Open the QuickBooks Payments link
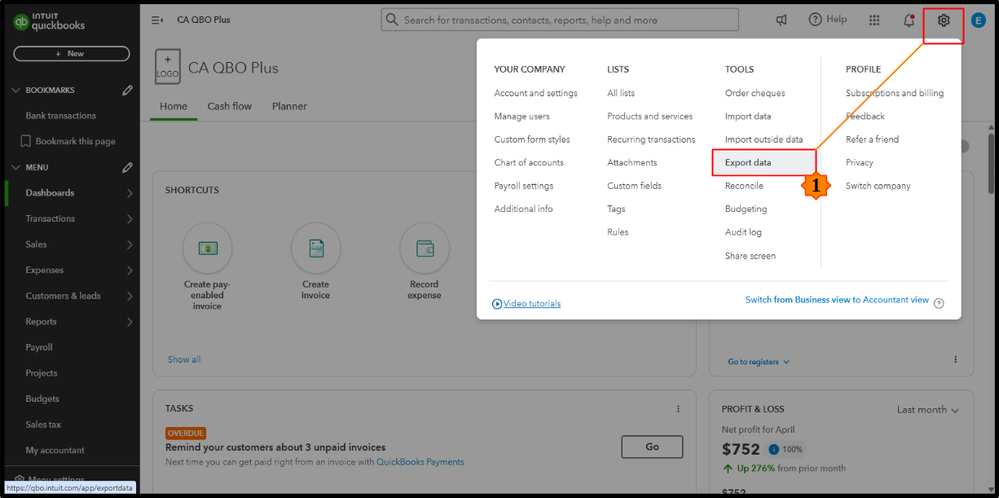The image size is (999, 498). (420, 462)
